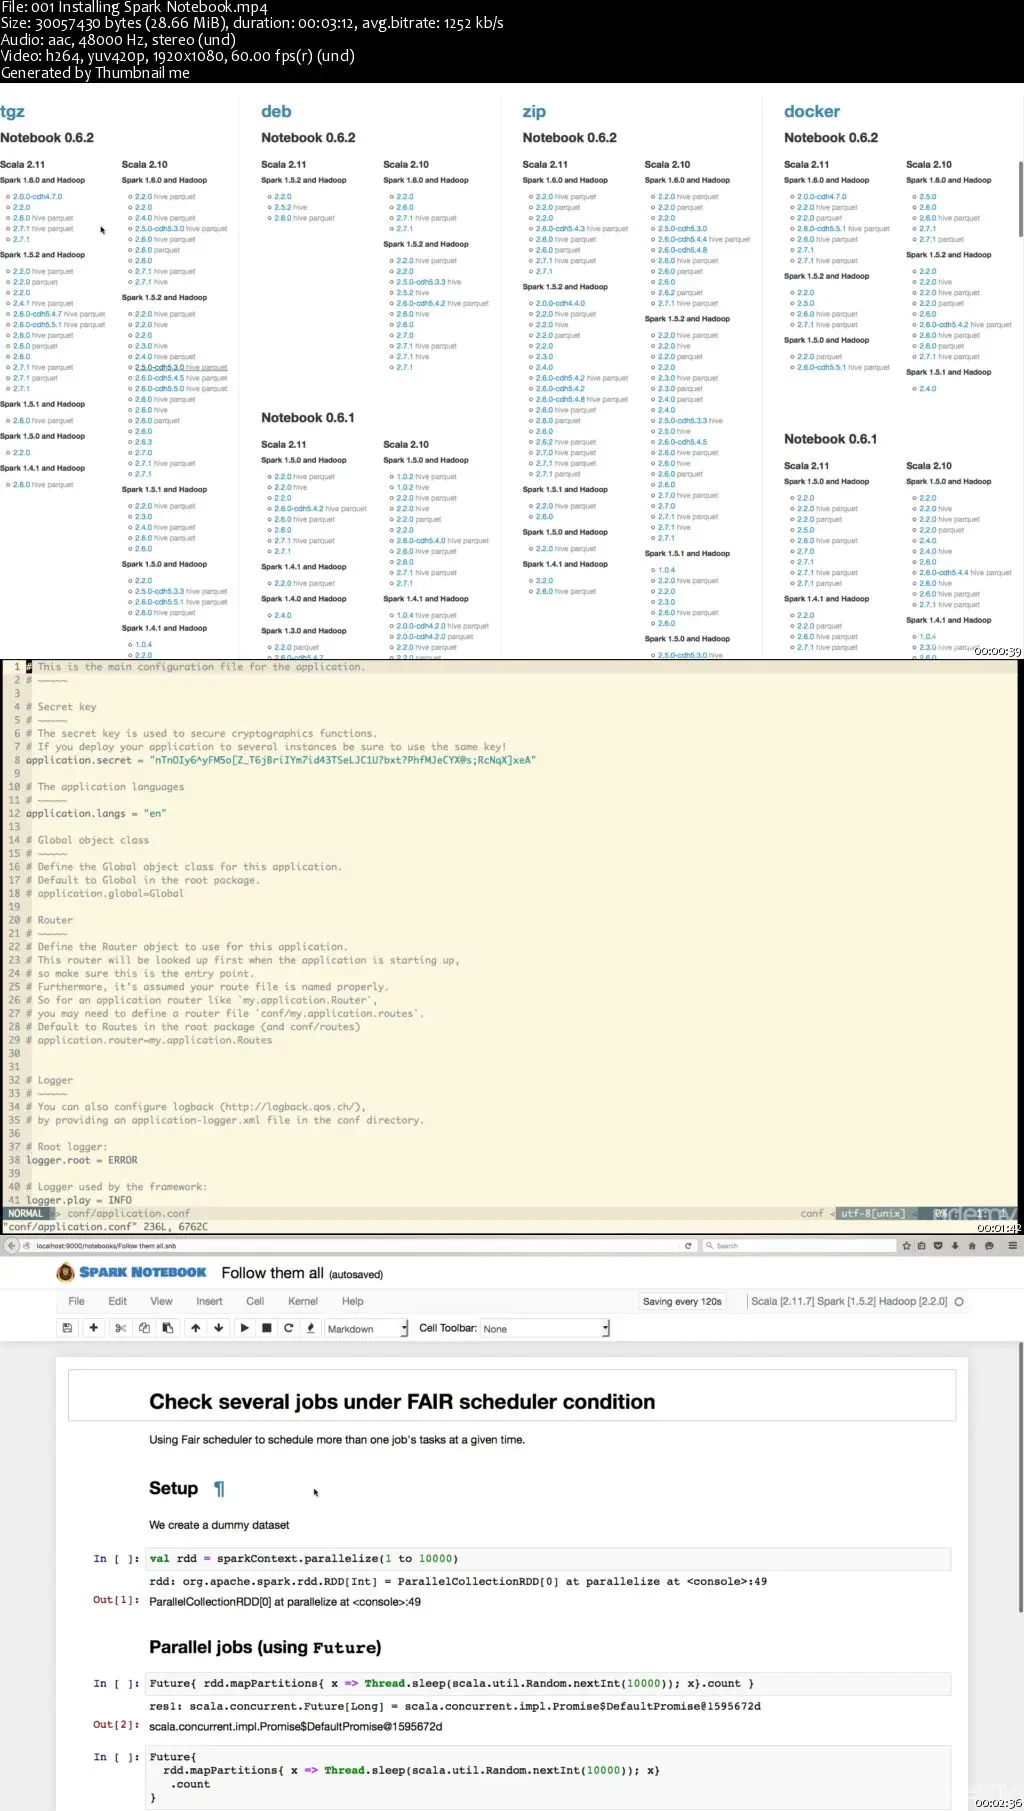
Task: Click the first 2.0.0-cdh4.7.0 link under tgz
Action: (x=37, y=197)
